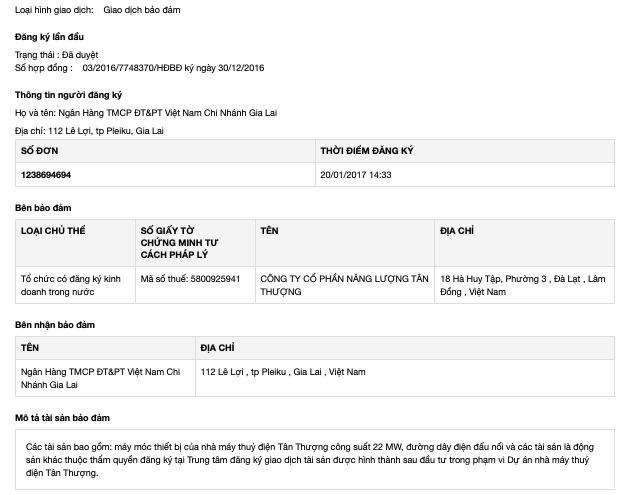
Task: Click the registration time 20/01/2017 14:33
Action: 355,175
